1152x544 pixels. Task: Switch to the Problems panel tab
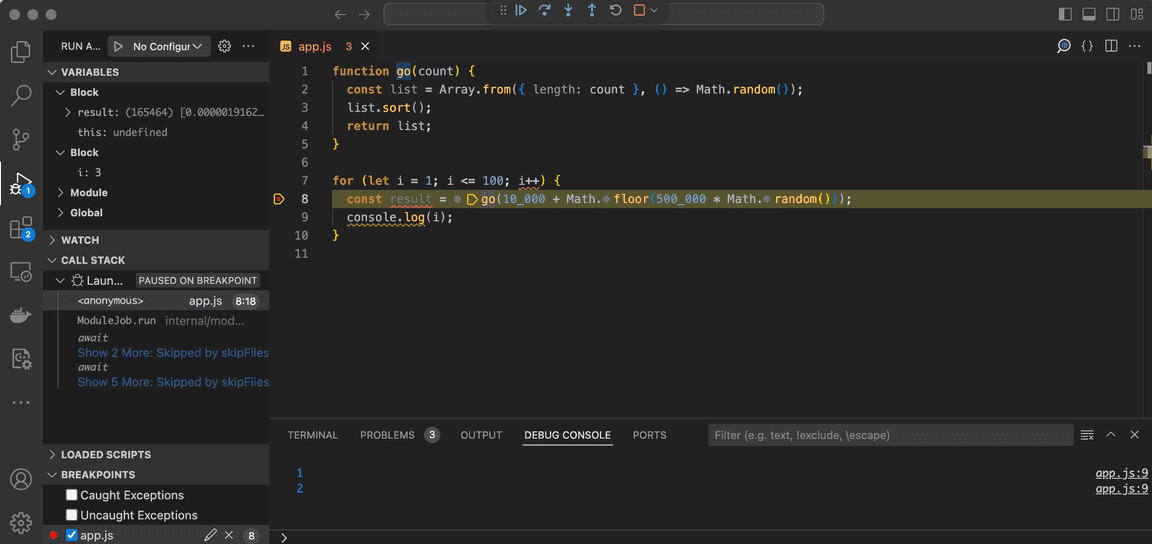tap(387, 435)
